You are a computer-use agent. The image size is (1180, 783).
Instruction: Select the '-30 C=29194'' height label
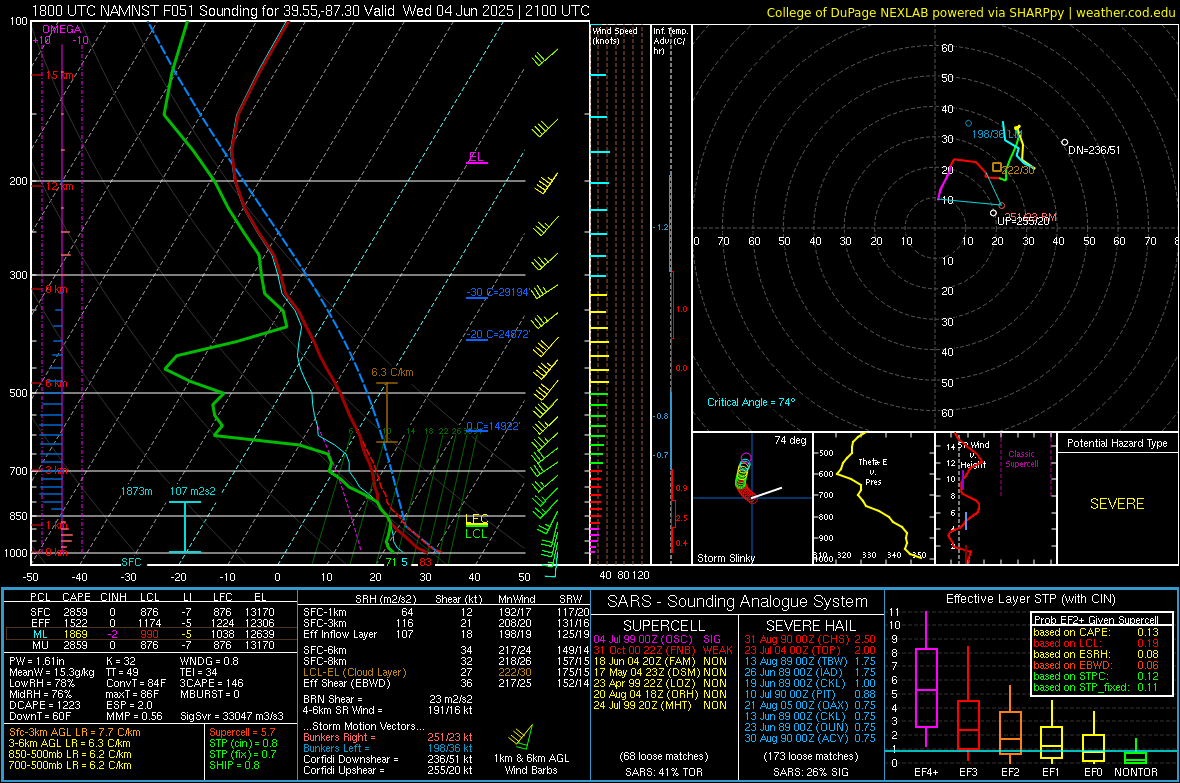[x=498, y=292]
